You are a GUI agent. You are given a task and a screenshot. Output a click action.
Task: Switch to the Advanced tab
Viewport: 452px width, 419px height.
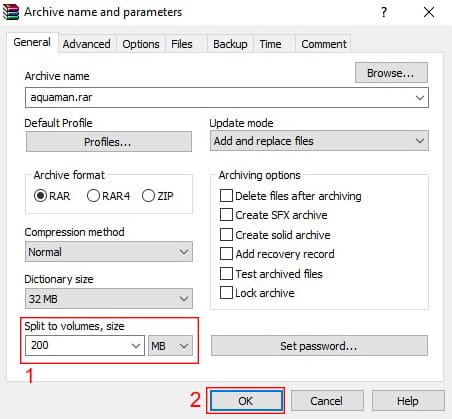(x=87, y=44)
